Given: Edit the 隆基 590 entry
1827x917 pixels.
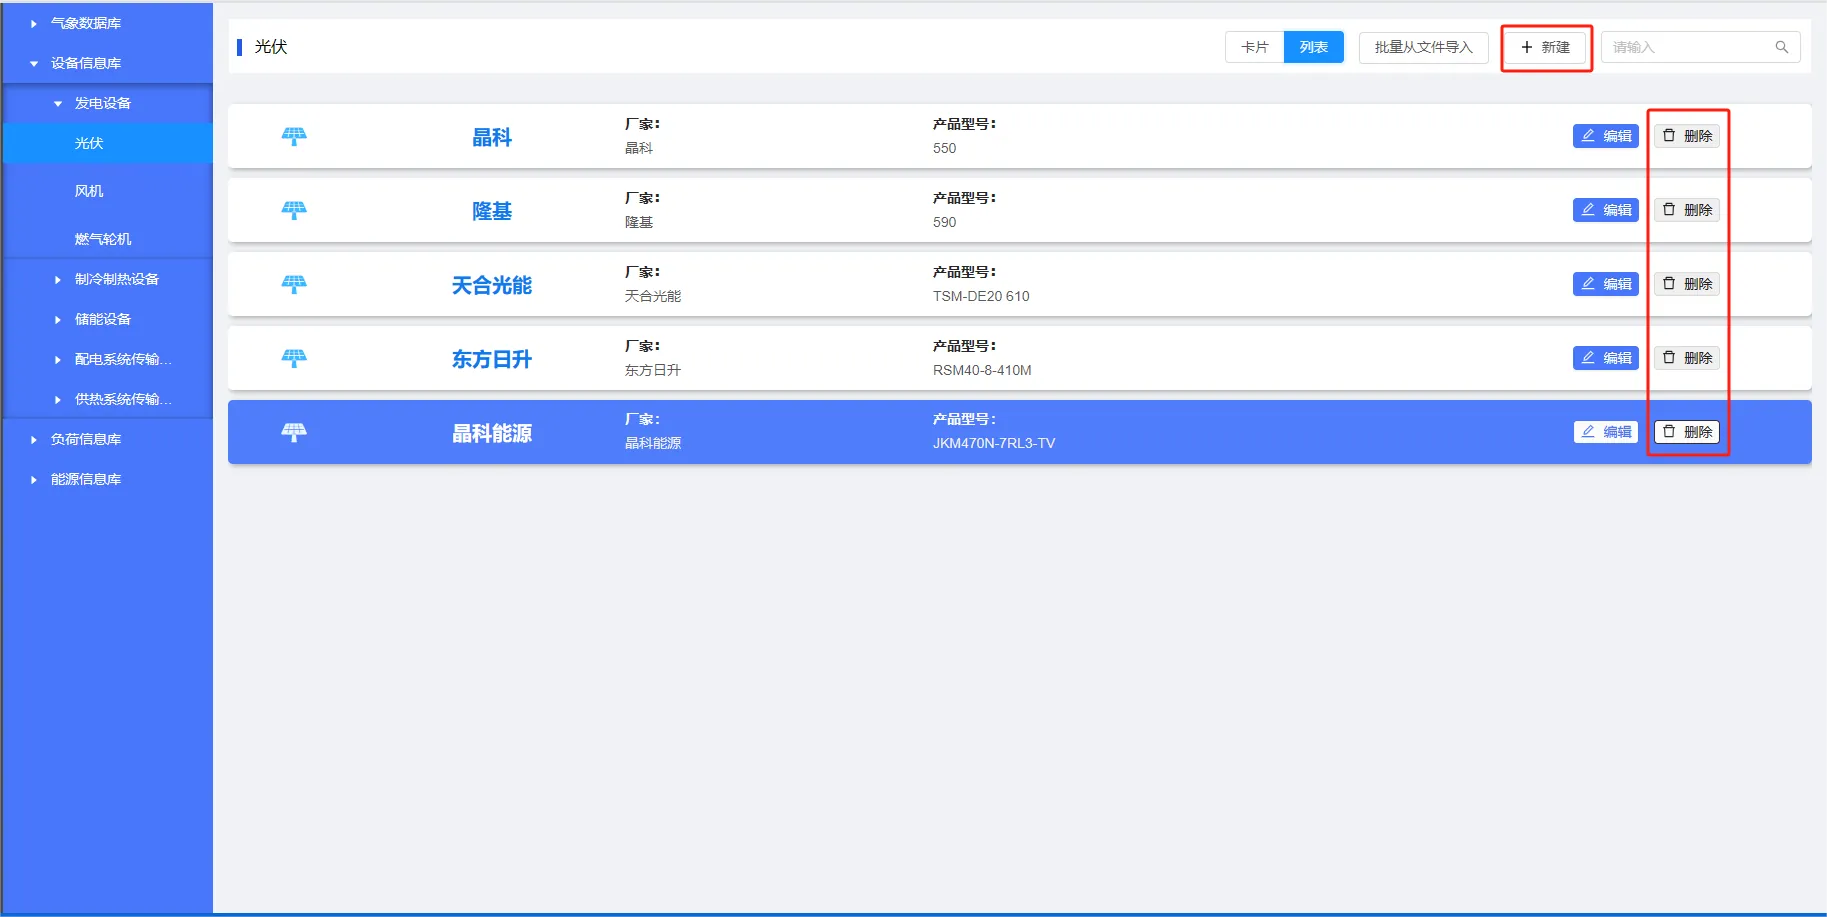Looking at the screenshot, I should point(1605,210).
